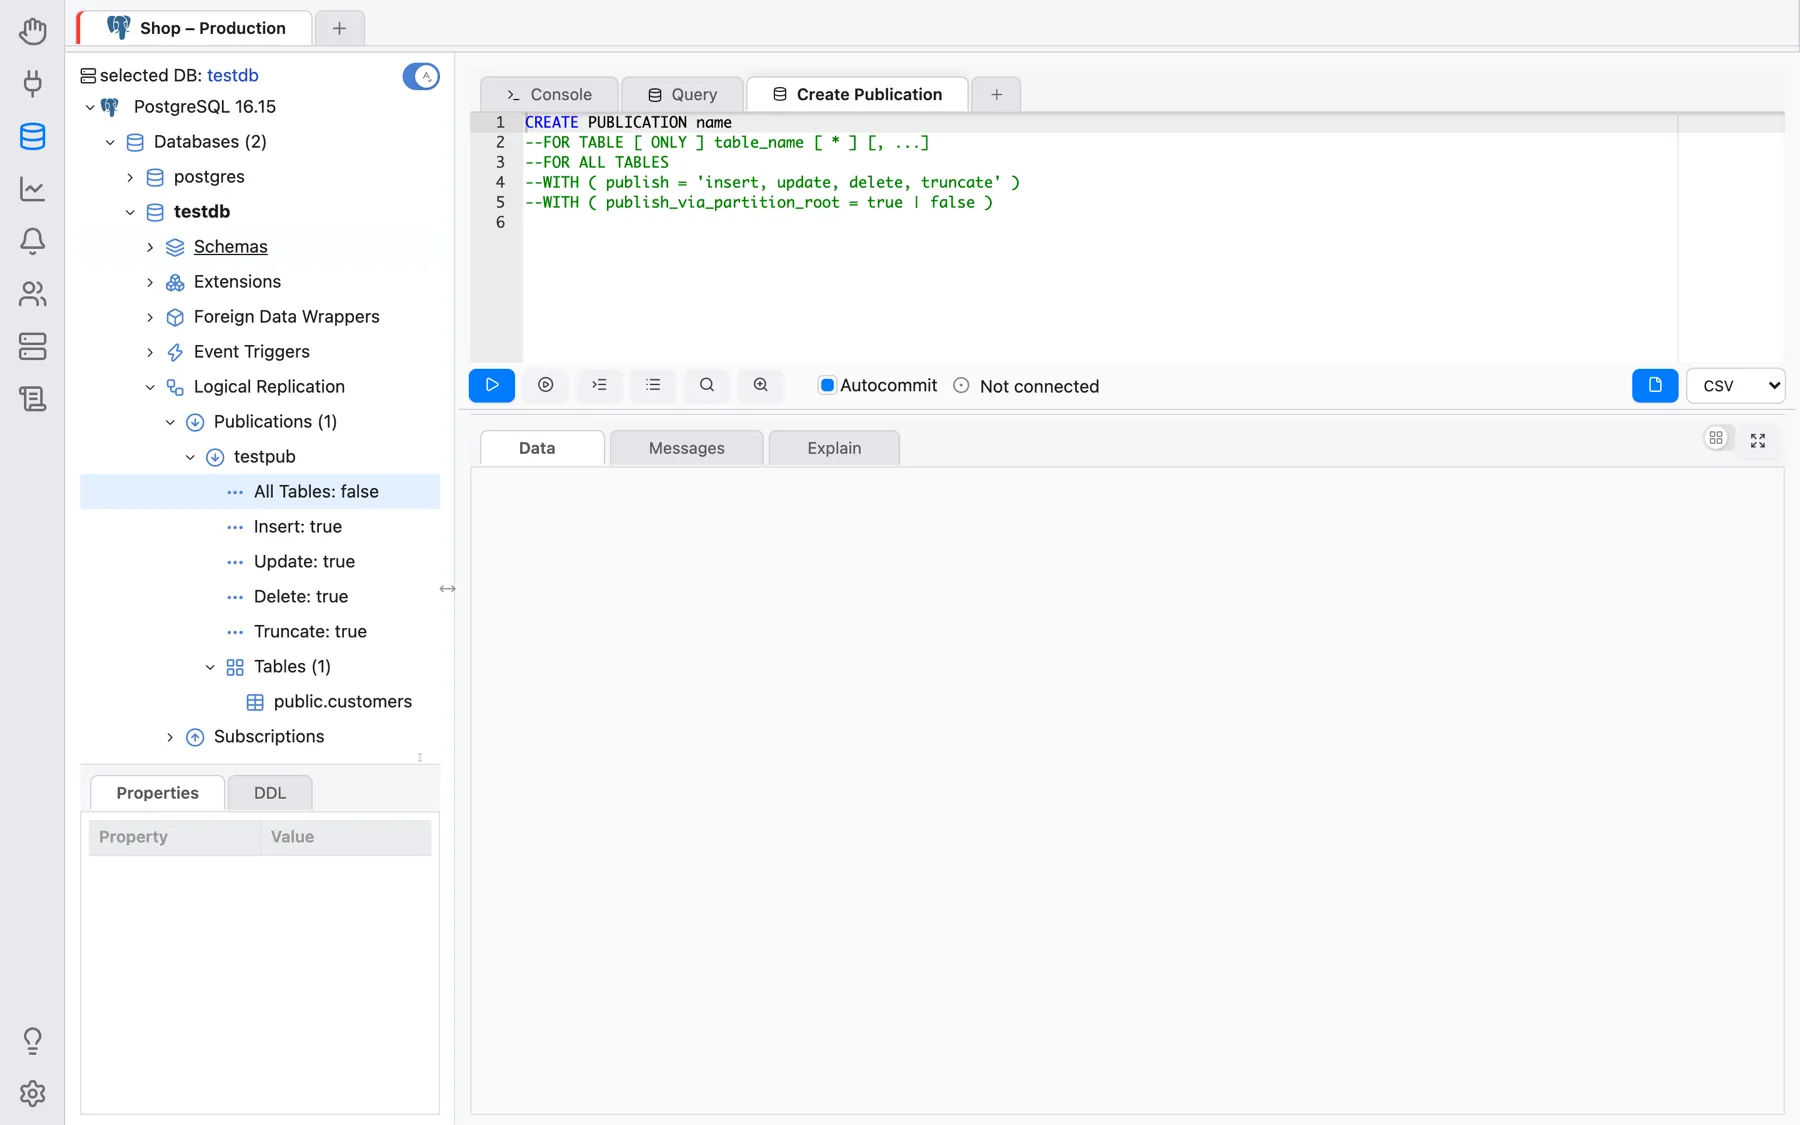Open the monitoring chart icon
The width and height of the screenshot is (1800, 1125).
32,188
